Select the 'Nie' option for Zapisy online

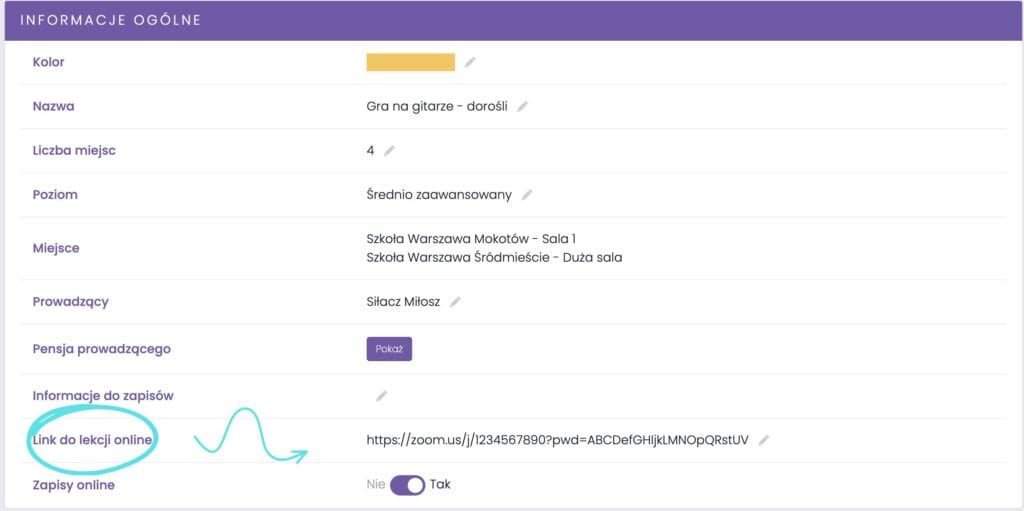point(375,485)
